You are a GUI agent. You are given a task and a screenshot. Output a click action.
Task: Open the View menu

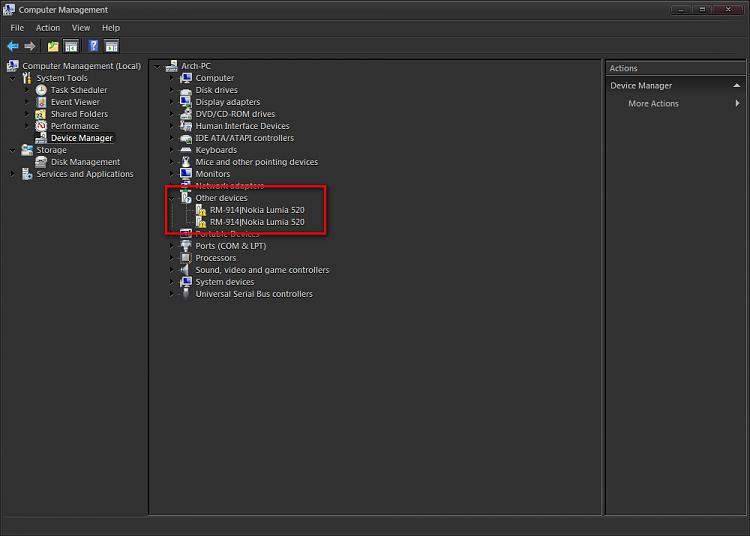81,28
